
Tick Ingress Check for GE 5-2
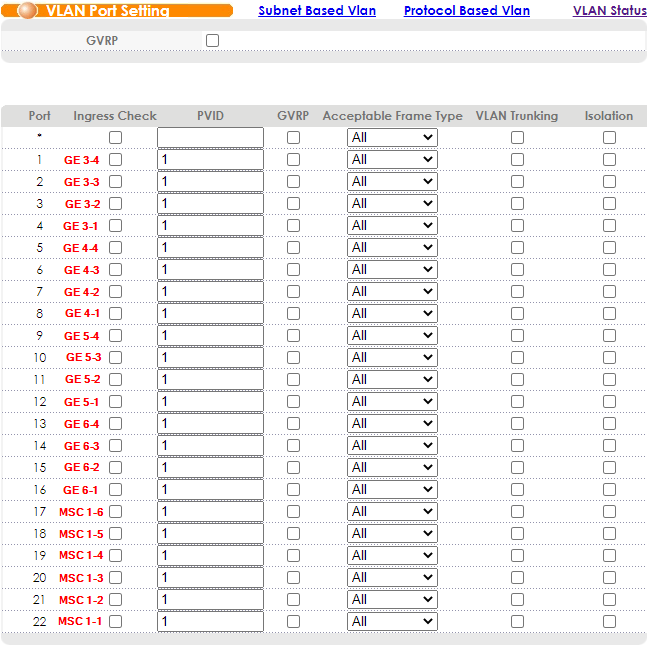(x=115, y=380)
